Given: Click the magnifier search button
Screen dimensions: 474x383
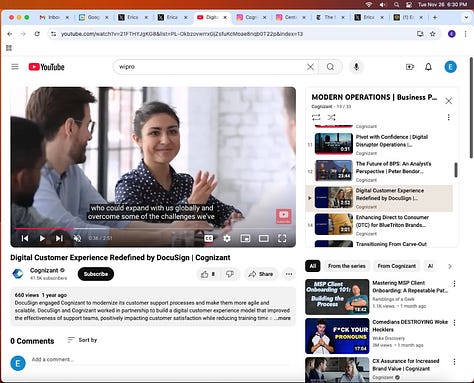Looking at the screenshot, I should (330, 67).
